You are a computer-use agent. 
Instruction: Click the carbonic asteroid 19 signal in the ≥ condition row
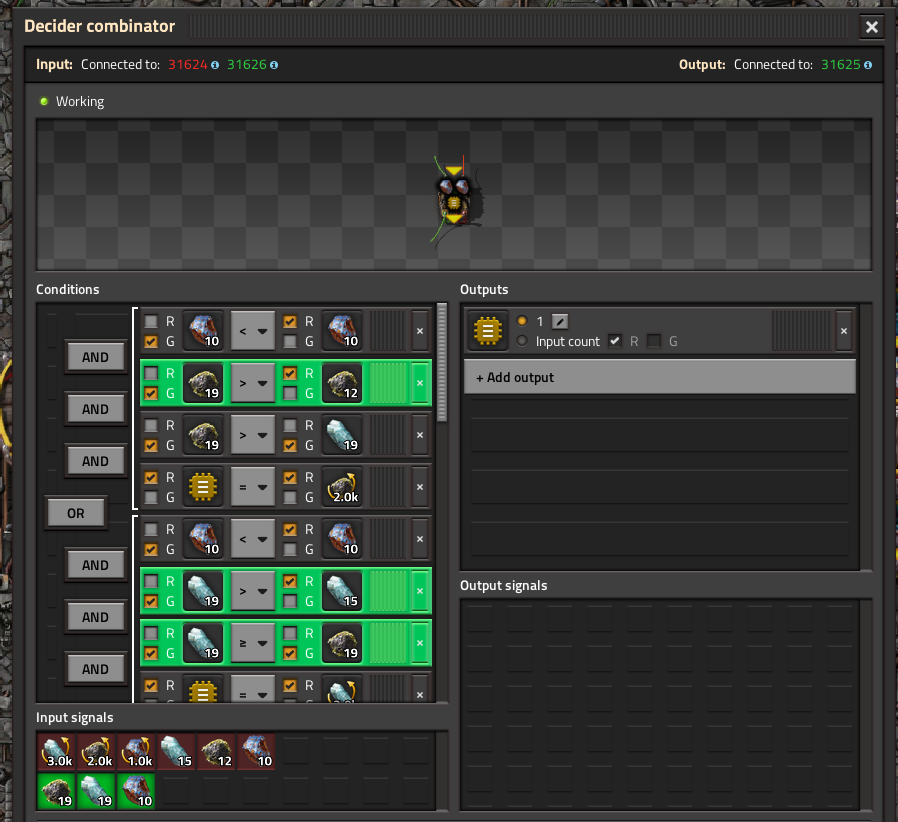pos(342,643)
